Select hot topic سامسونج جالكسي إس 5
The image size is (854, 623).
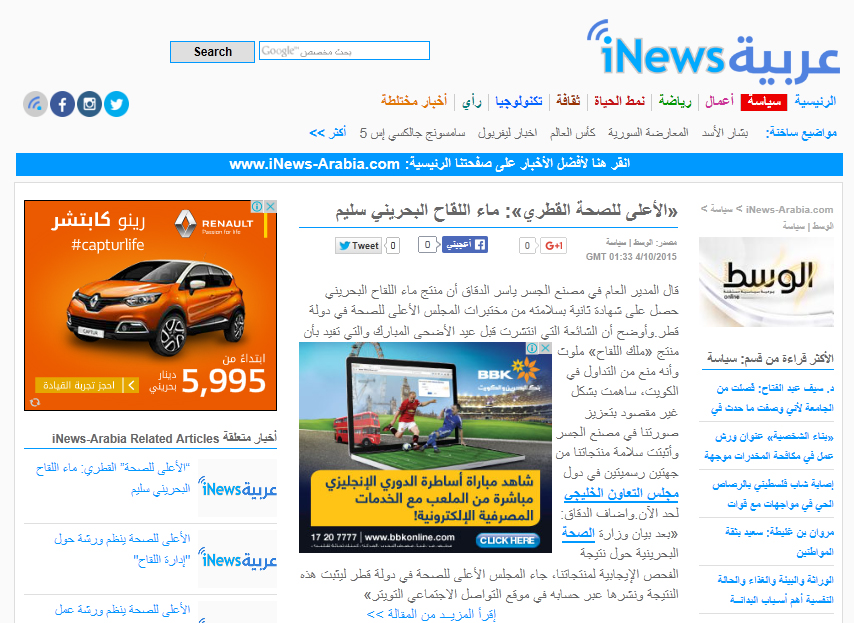pos(412,133)
